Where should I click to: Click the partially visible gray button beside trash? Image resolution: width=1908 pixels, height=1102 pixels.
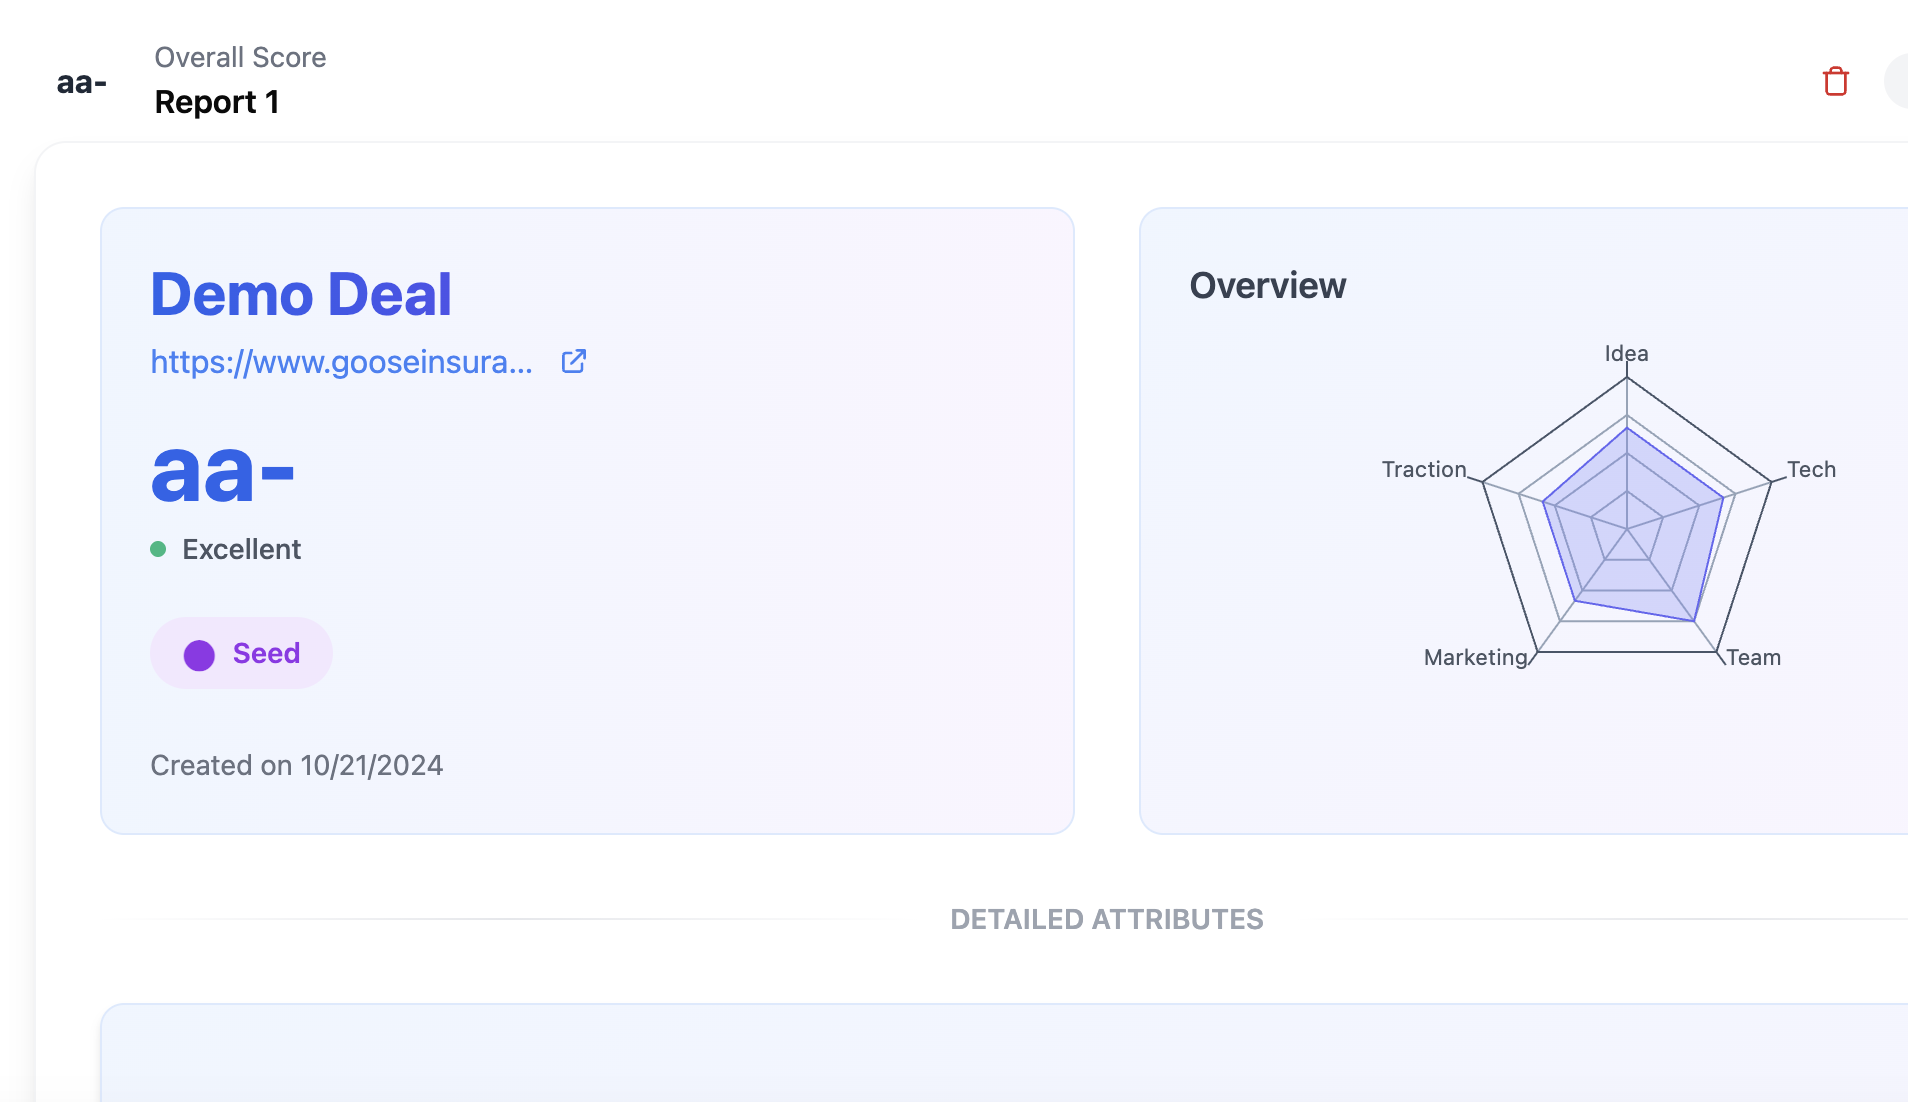pos(1896,81)
